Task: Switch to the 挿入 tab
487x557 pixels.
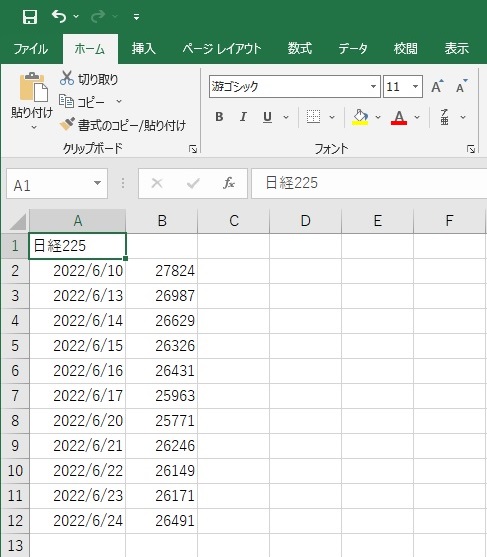Action: pos(144,49)
